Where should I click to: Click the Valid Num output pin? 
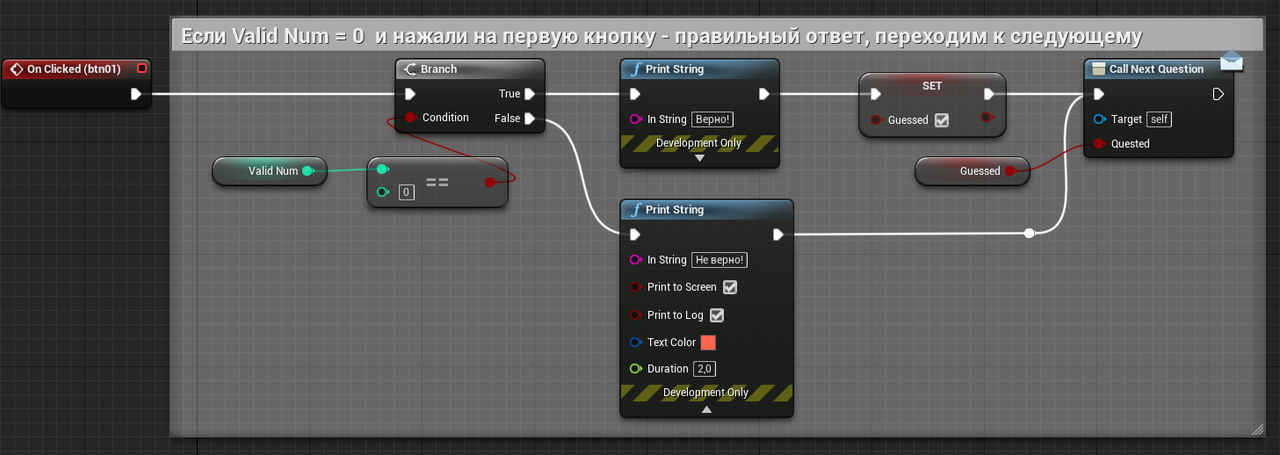(x=308, y=171)
